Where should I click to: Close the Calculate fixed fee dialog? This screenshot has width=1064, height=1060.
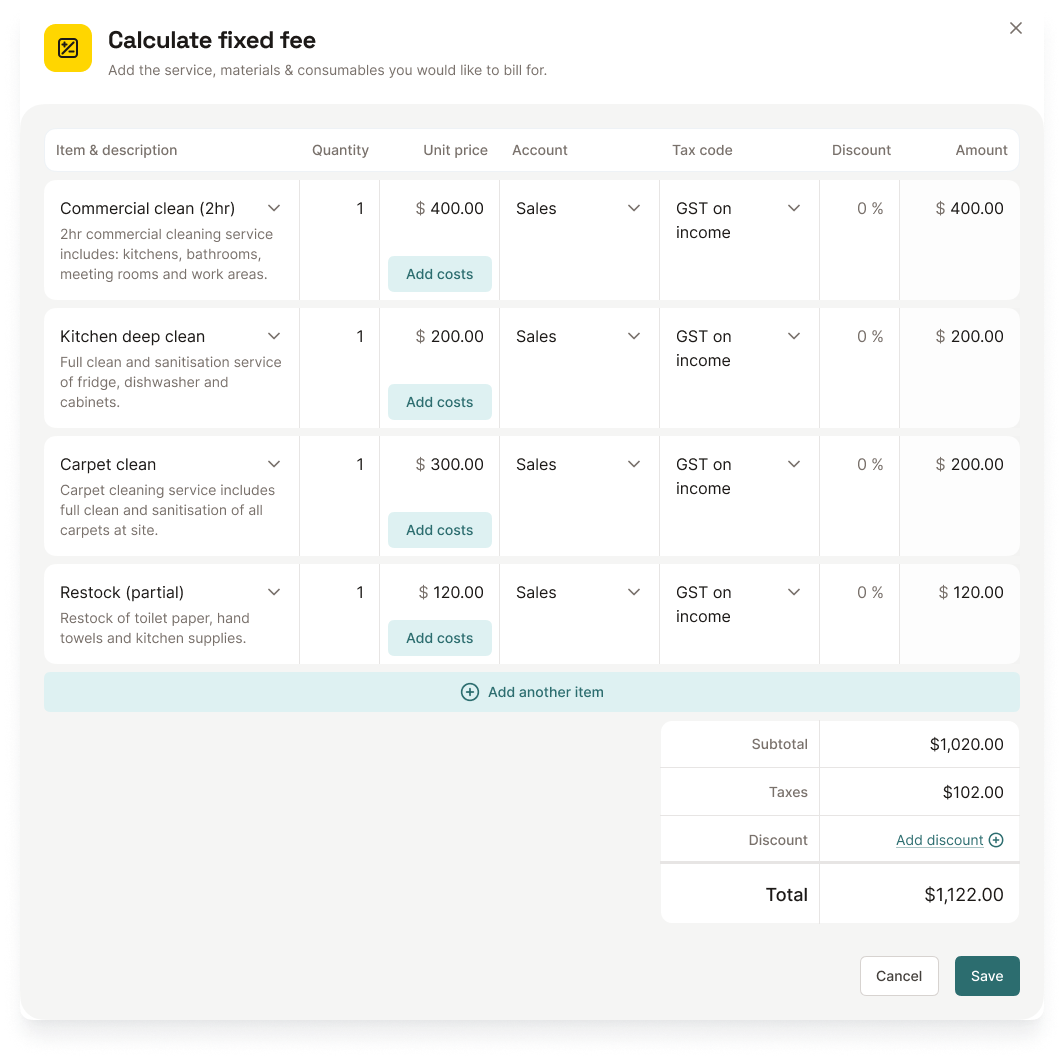click(x=1016, y=28)
